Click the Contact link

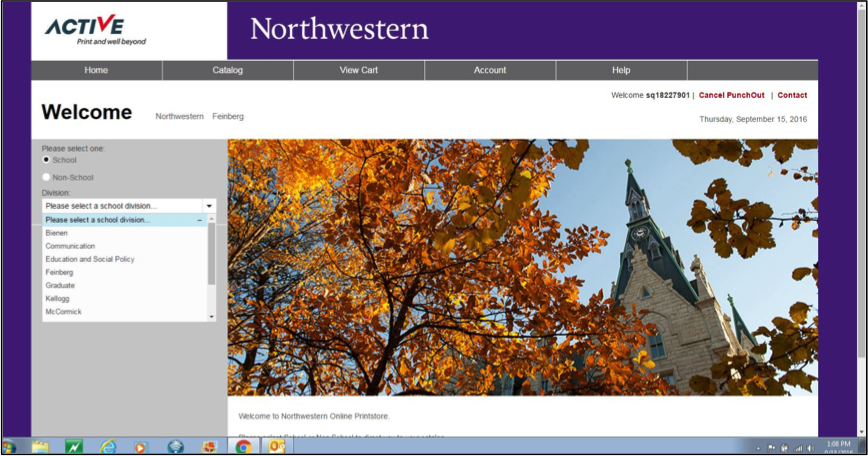click(792, 95)
